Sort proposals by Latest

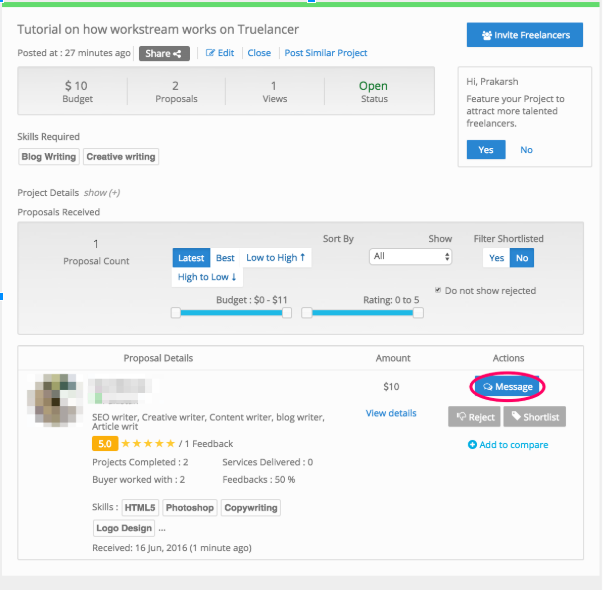click(x=192, y=258)
